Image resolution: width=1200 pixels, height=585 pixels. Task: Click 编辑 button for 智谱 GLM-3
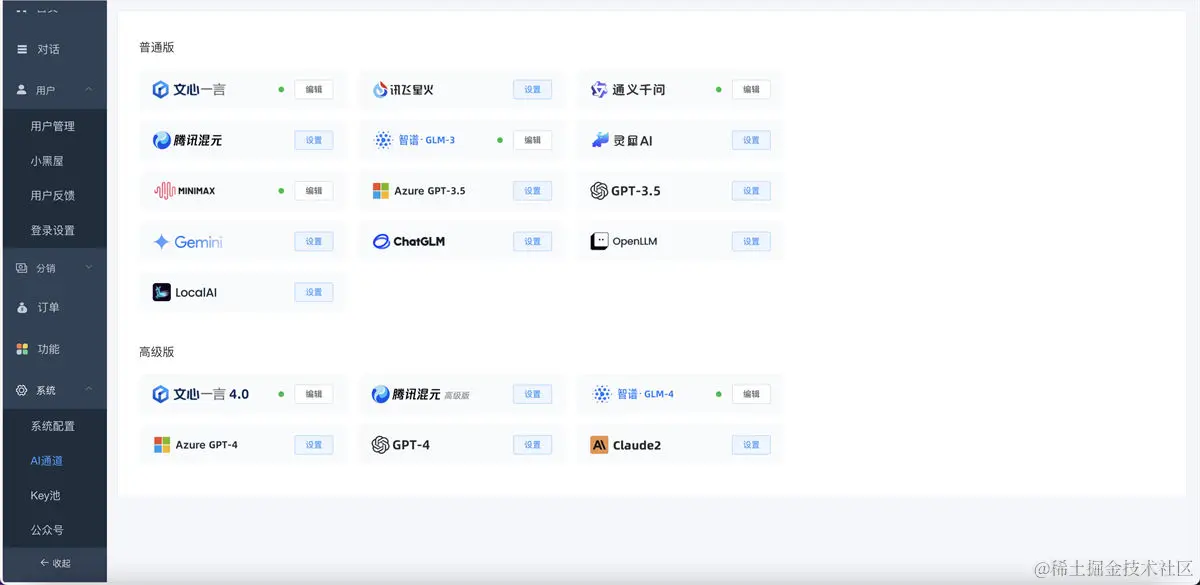coord(533,140)
